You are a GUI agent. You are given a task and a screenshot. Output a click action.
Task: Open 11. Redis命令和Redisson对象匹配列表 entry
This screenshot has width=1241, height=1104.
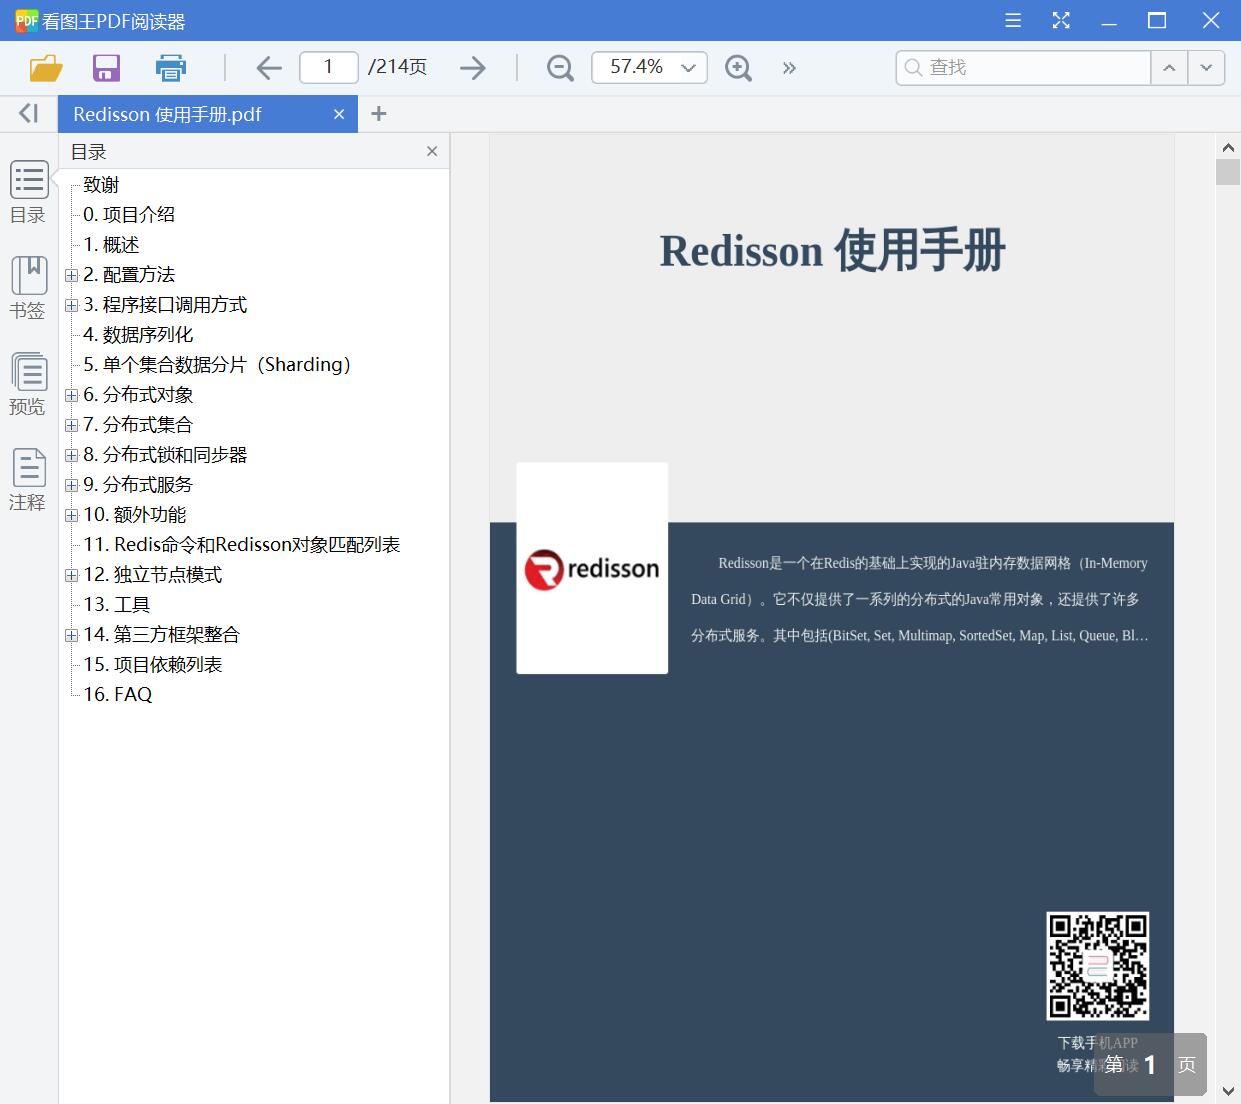(242, 545)
